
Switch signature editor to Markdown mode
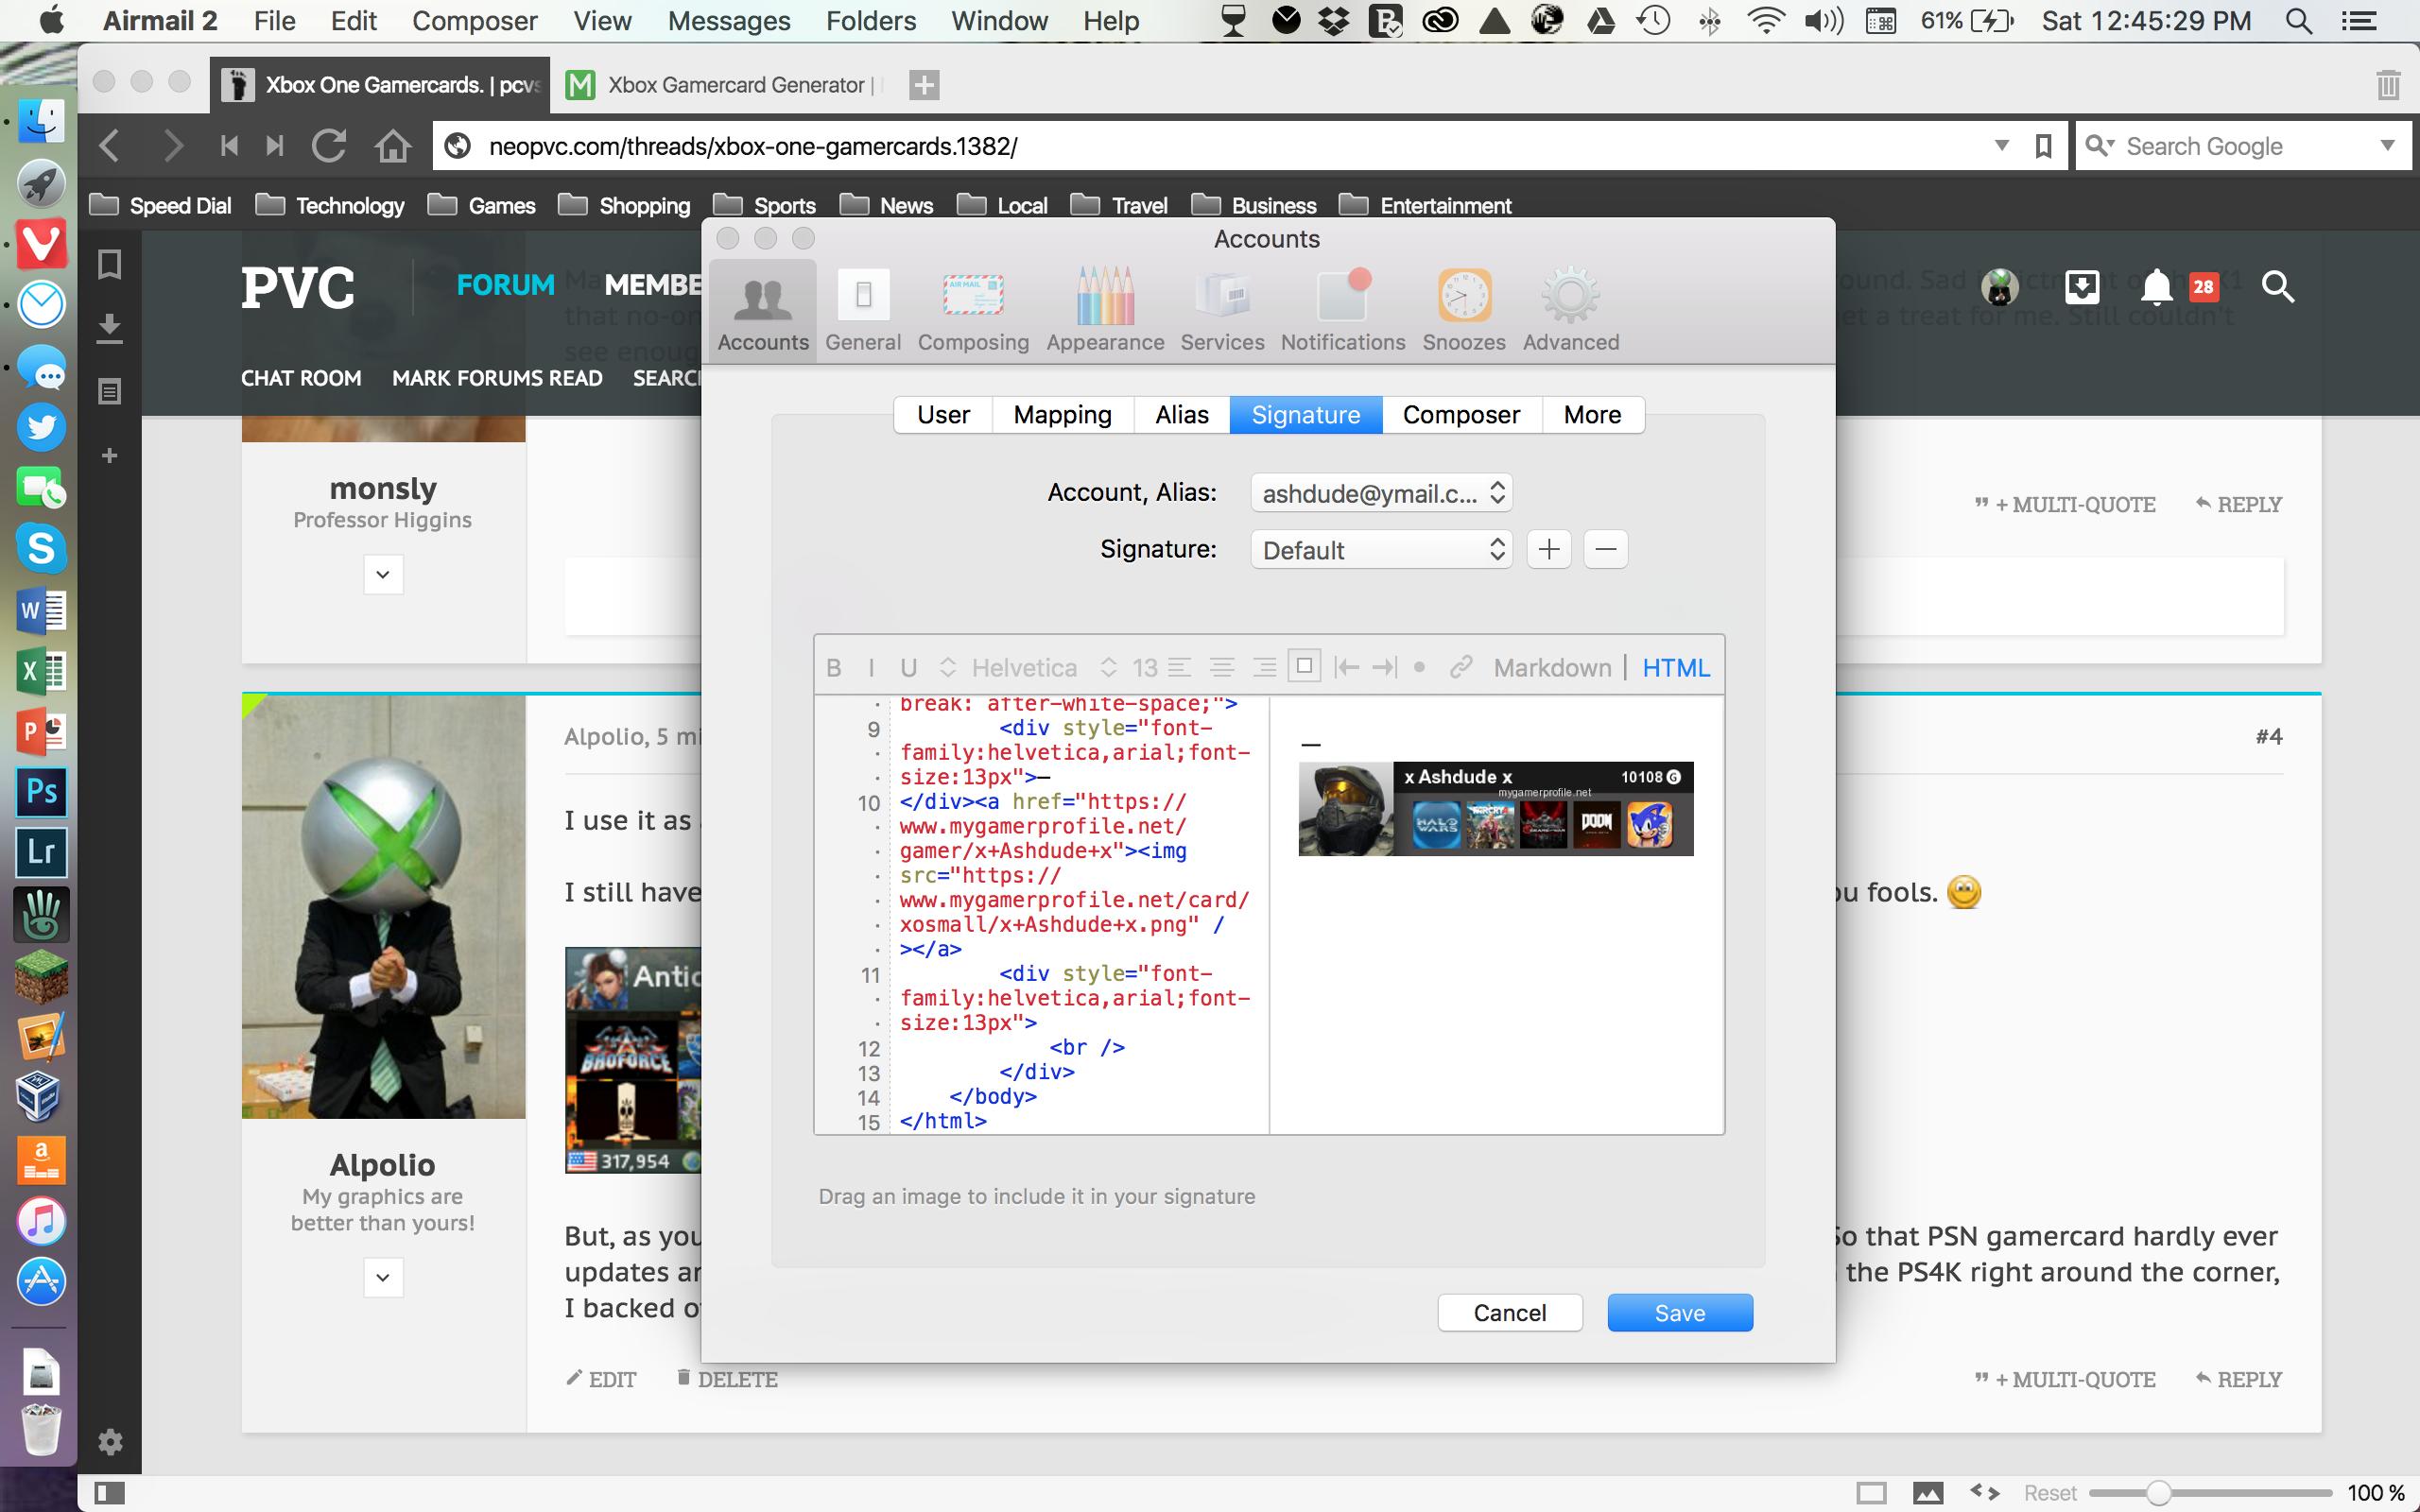1552,668
